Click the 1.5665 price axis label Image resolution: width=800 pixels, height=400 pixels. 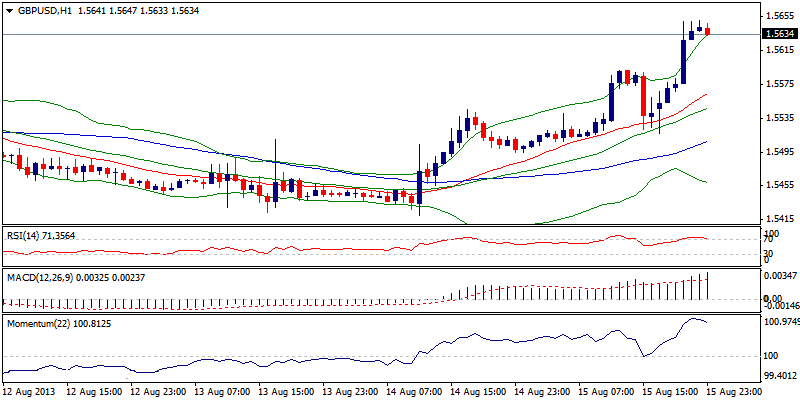tap(778, 16)
